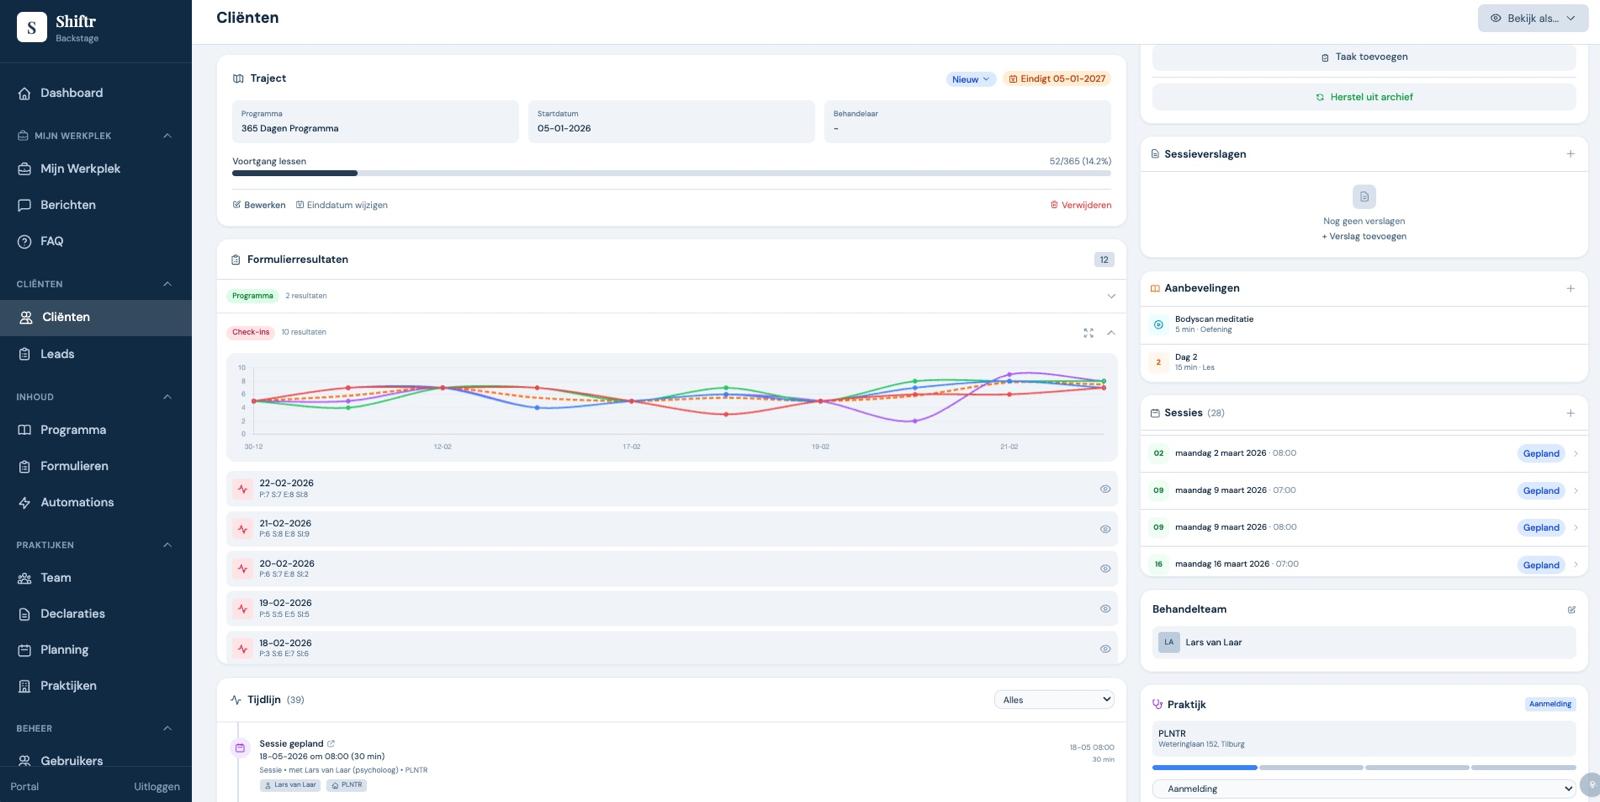Toggle eye icon for 18-02-2026 check-in
The image size is (1600, 802).
coord(1105,649)
